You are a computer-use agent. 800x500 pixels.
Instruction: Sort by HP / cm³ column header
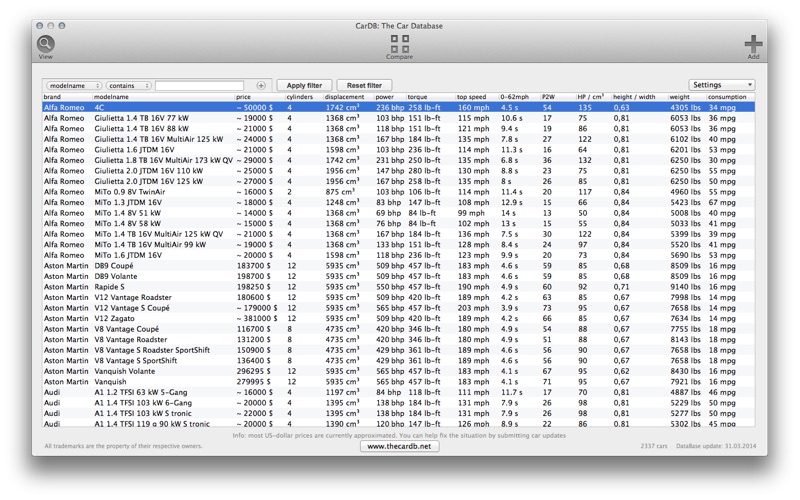point(593,97)
